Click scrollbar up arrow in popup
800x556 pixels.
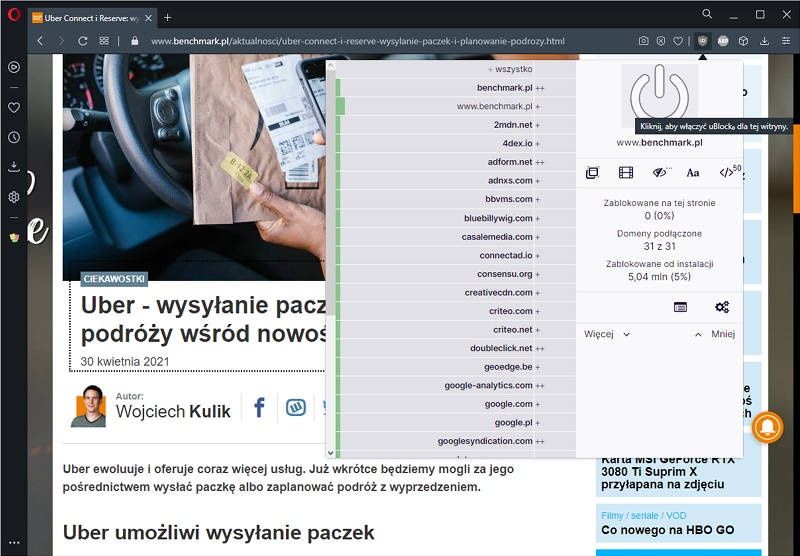[x=331, y=66]
